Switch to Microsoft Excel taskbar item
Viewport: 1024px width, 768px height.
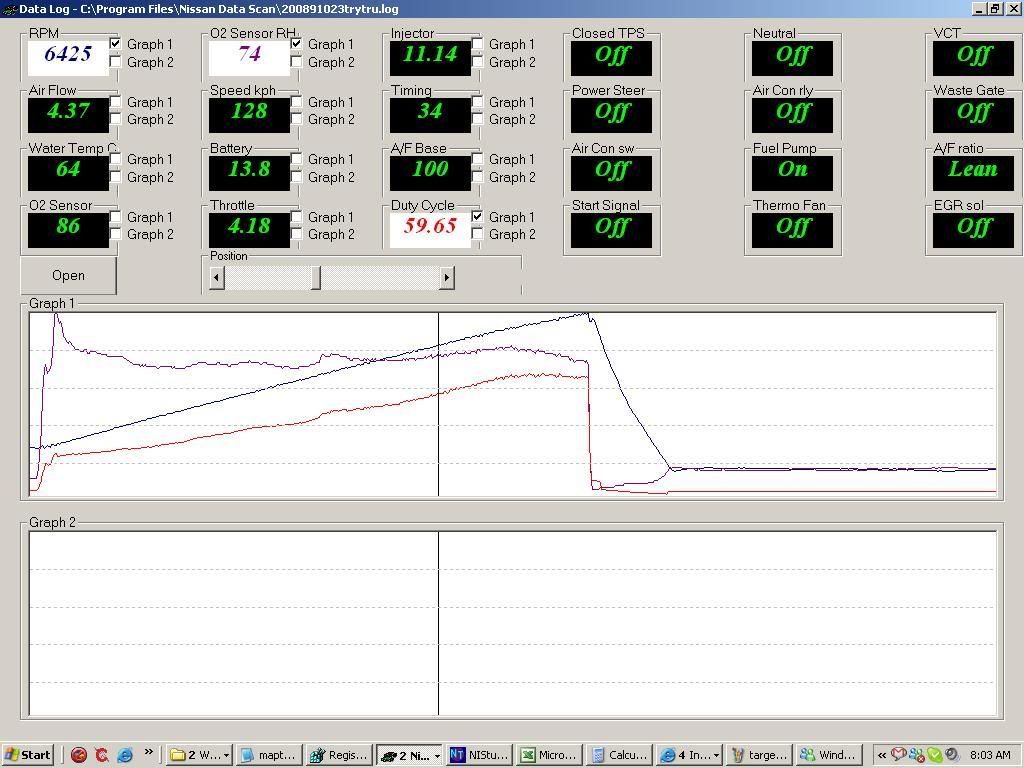[549, 755]
